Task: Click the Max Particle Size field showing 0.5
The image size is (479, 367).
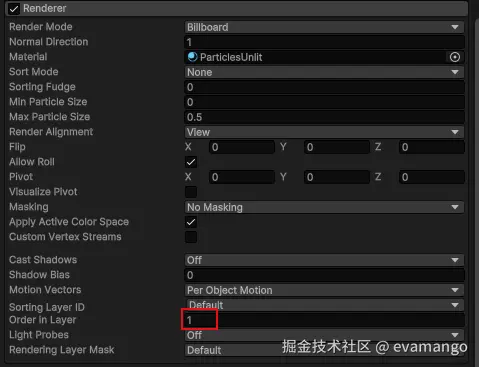Action: [x=324, y=117]
